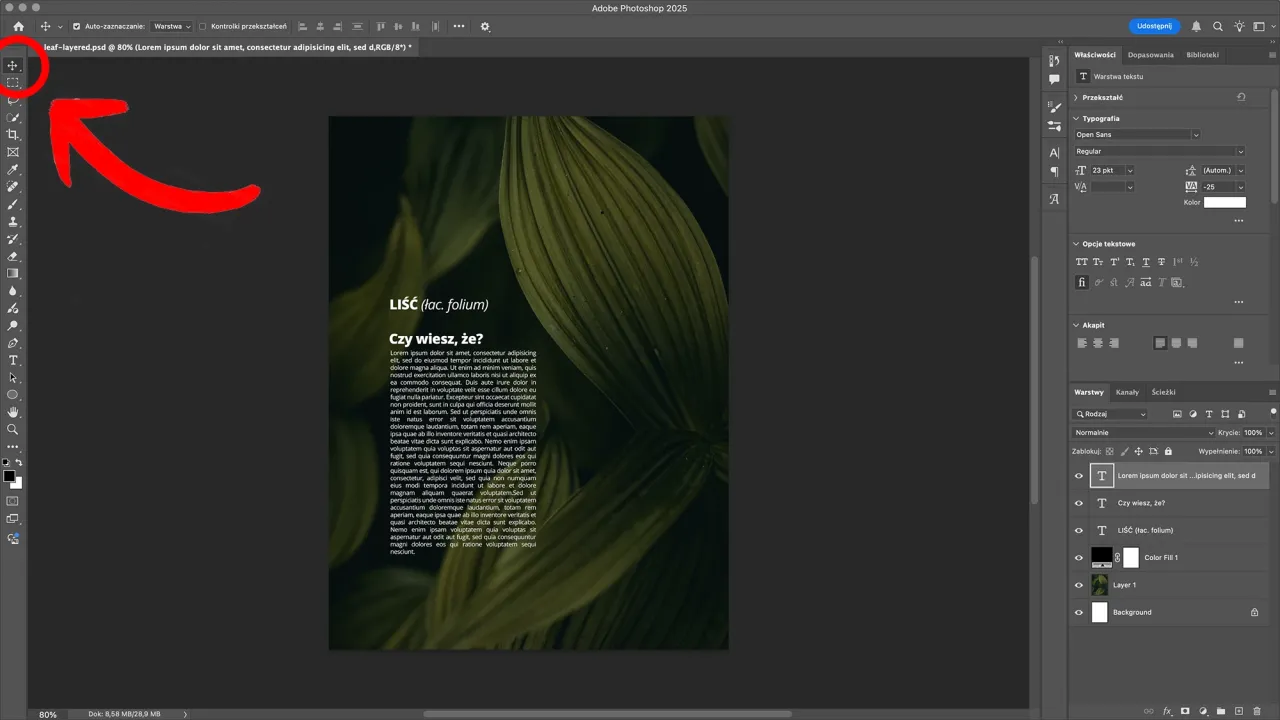The height and width of the screenshot is (720, 1280).
Task: Click the delete layer trash icon
Action: (1258, 710)
